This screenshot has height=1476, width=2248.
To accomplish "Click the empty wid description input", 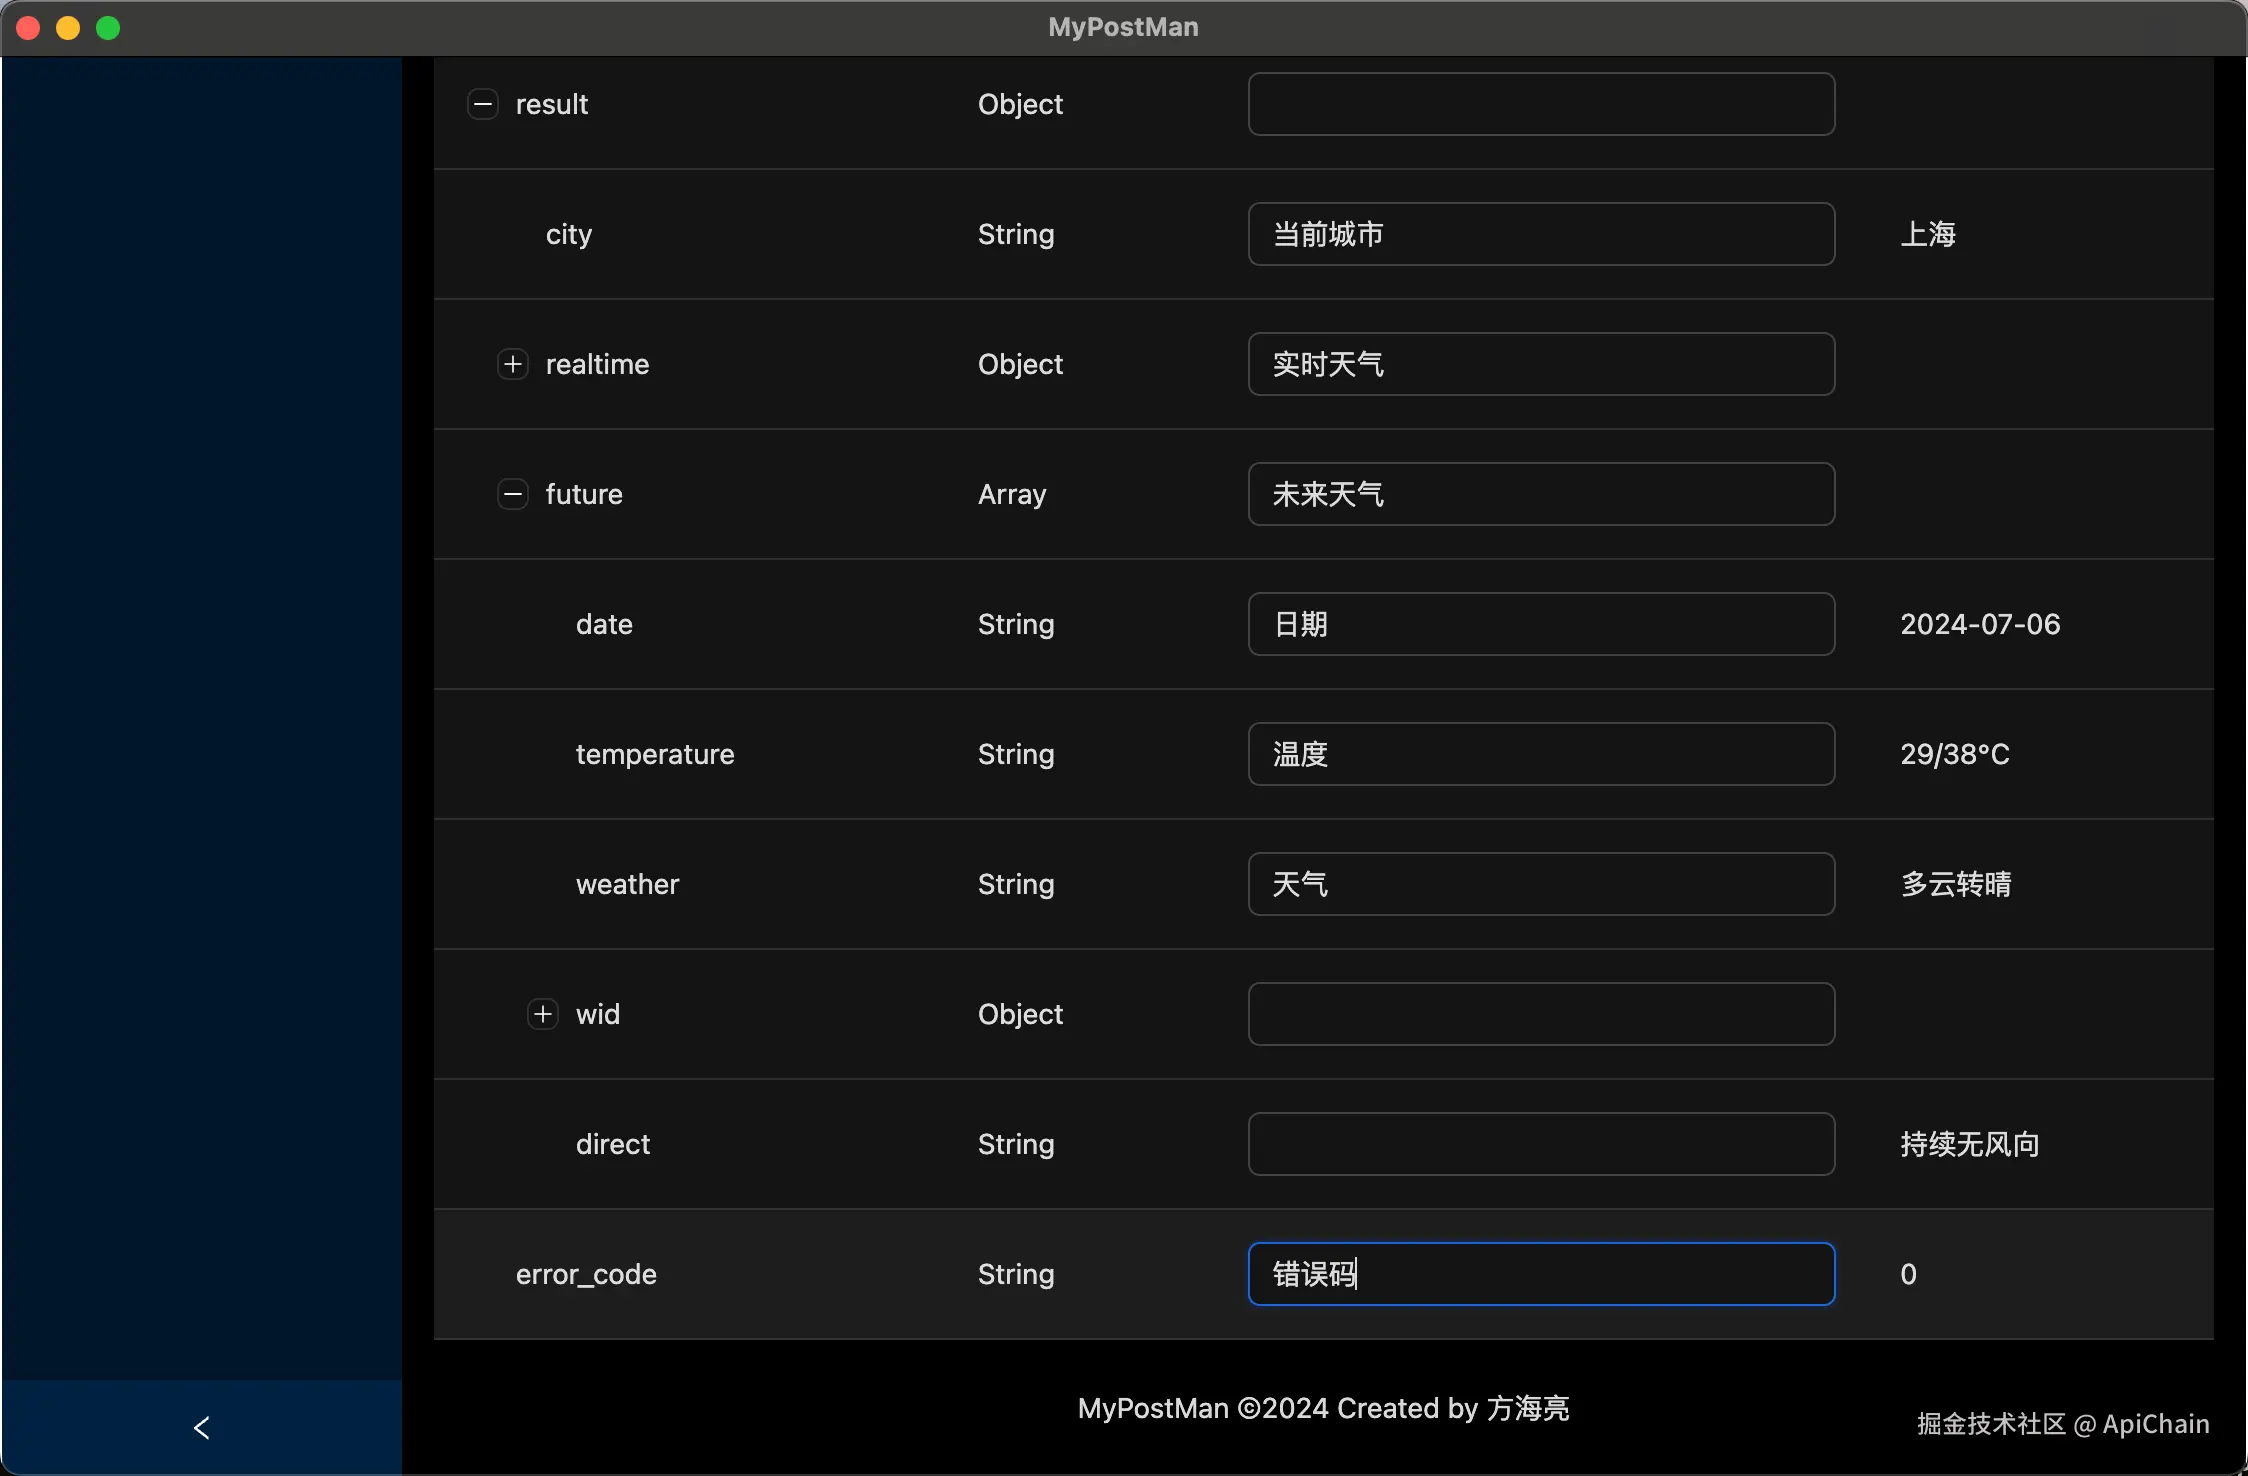I will (x=1540, y=1014).
